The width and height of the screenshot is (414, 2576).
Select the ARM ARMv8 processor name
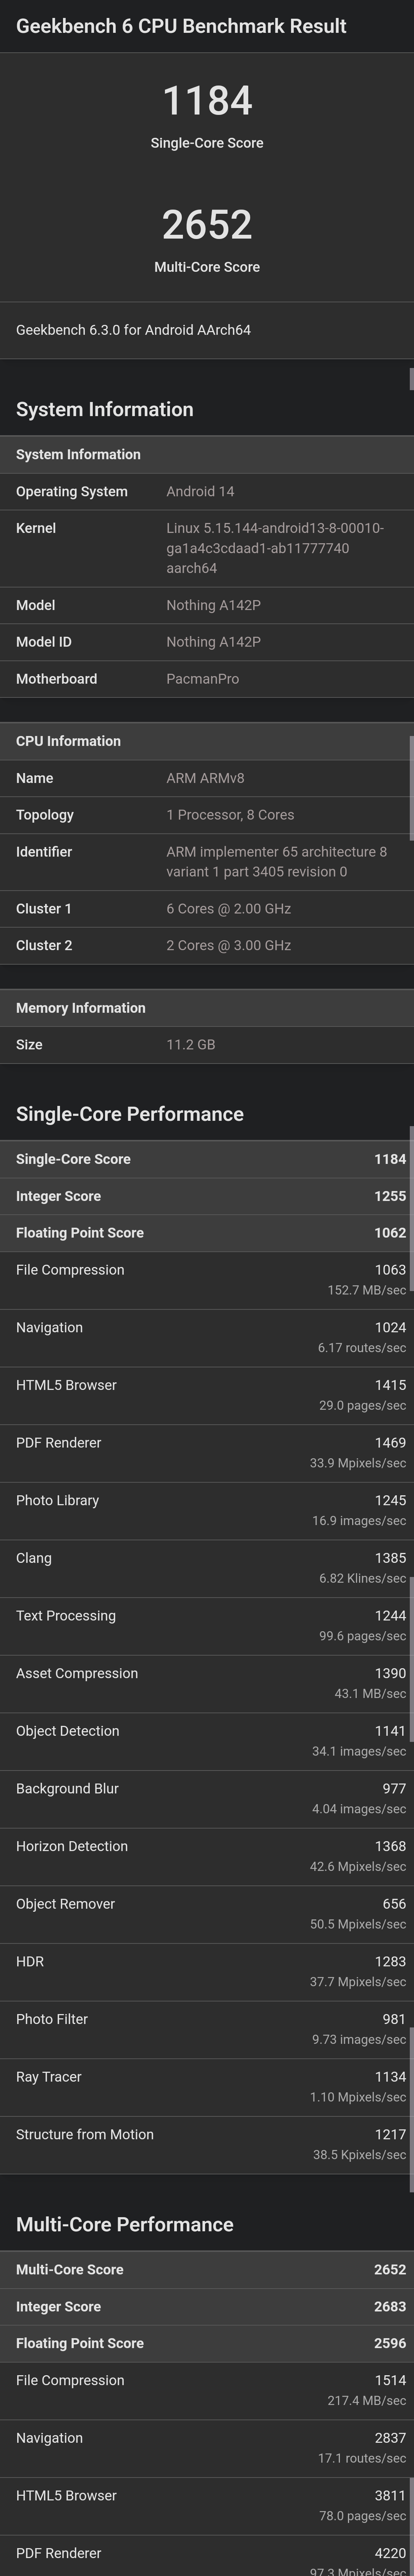(205, 778)
